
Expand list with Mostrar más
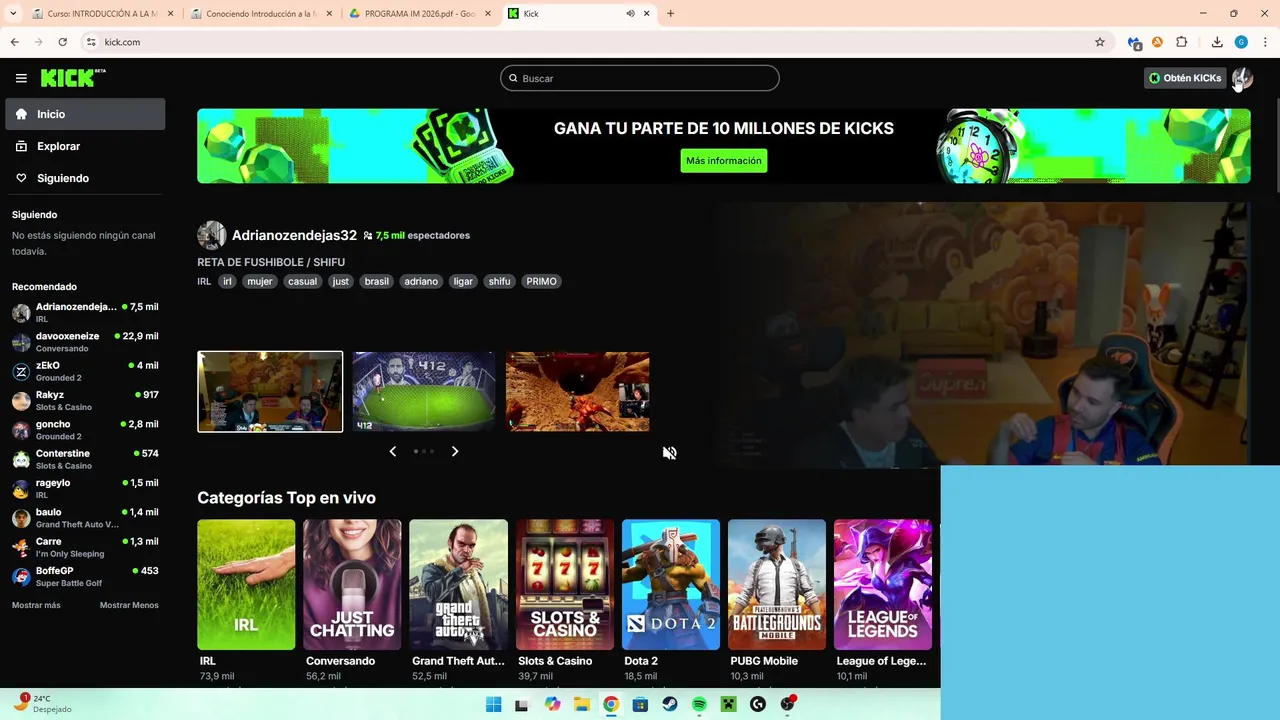point(36,605)
